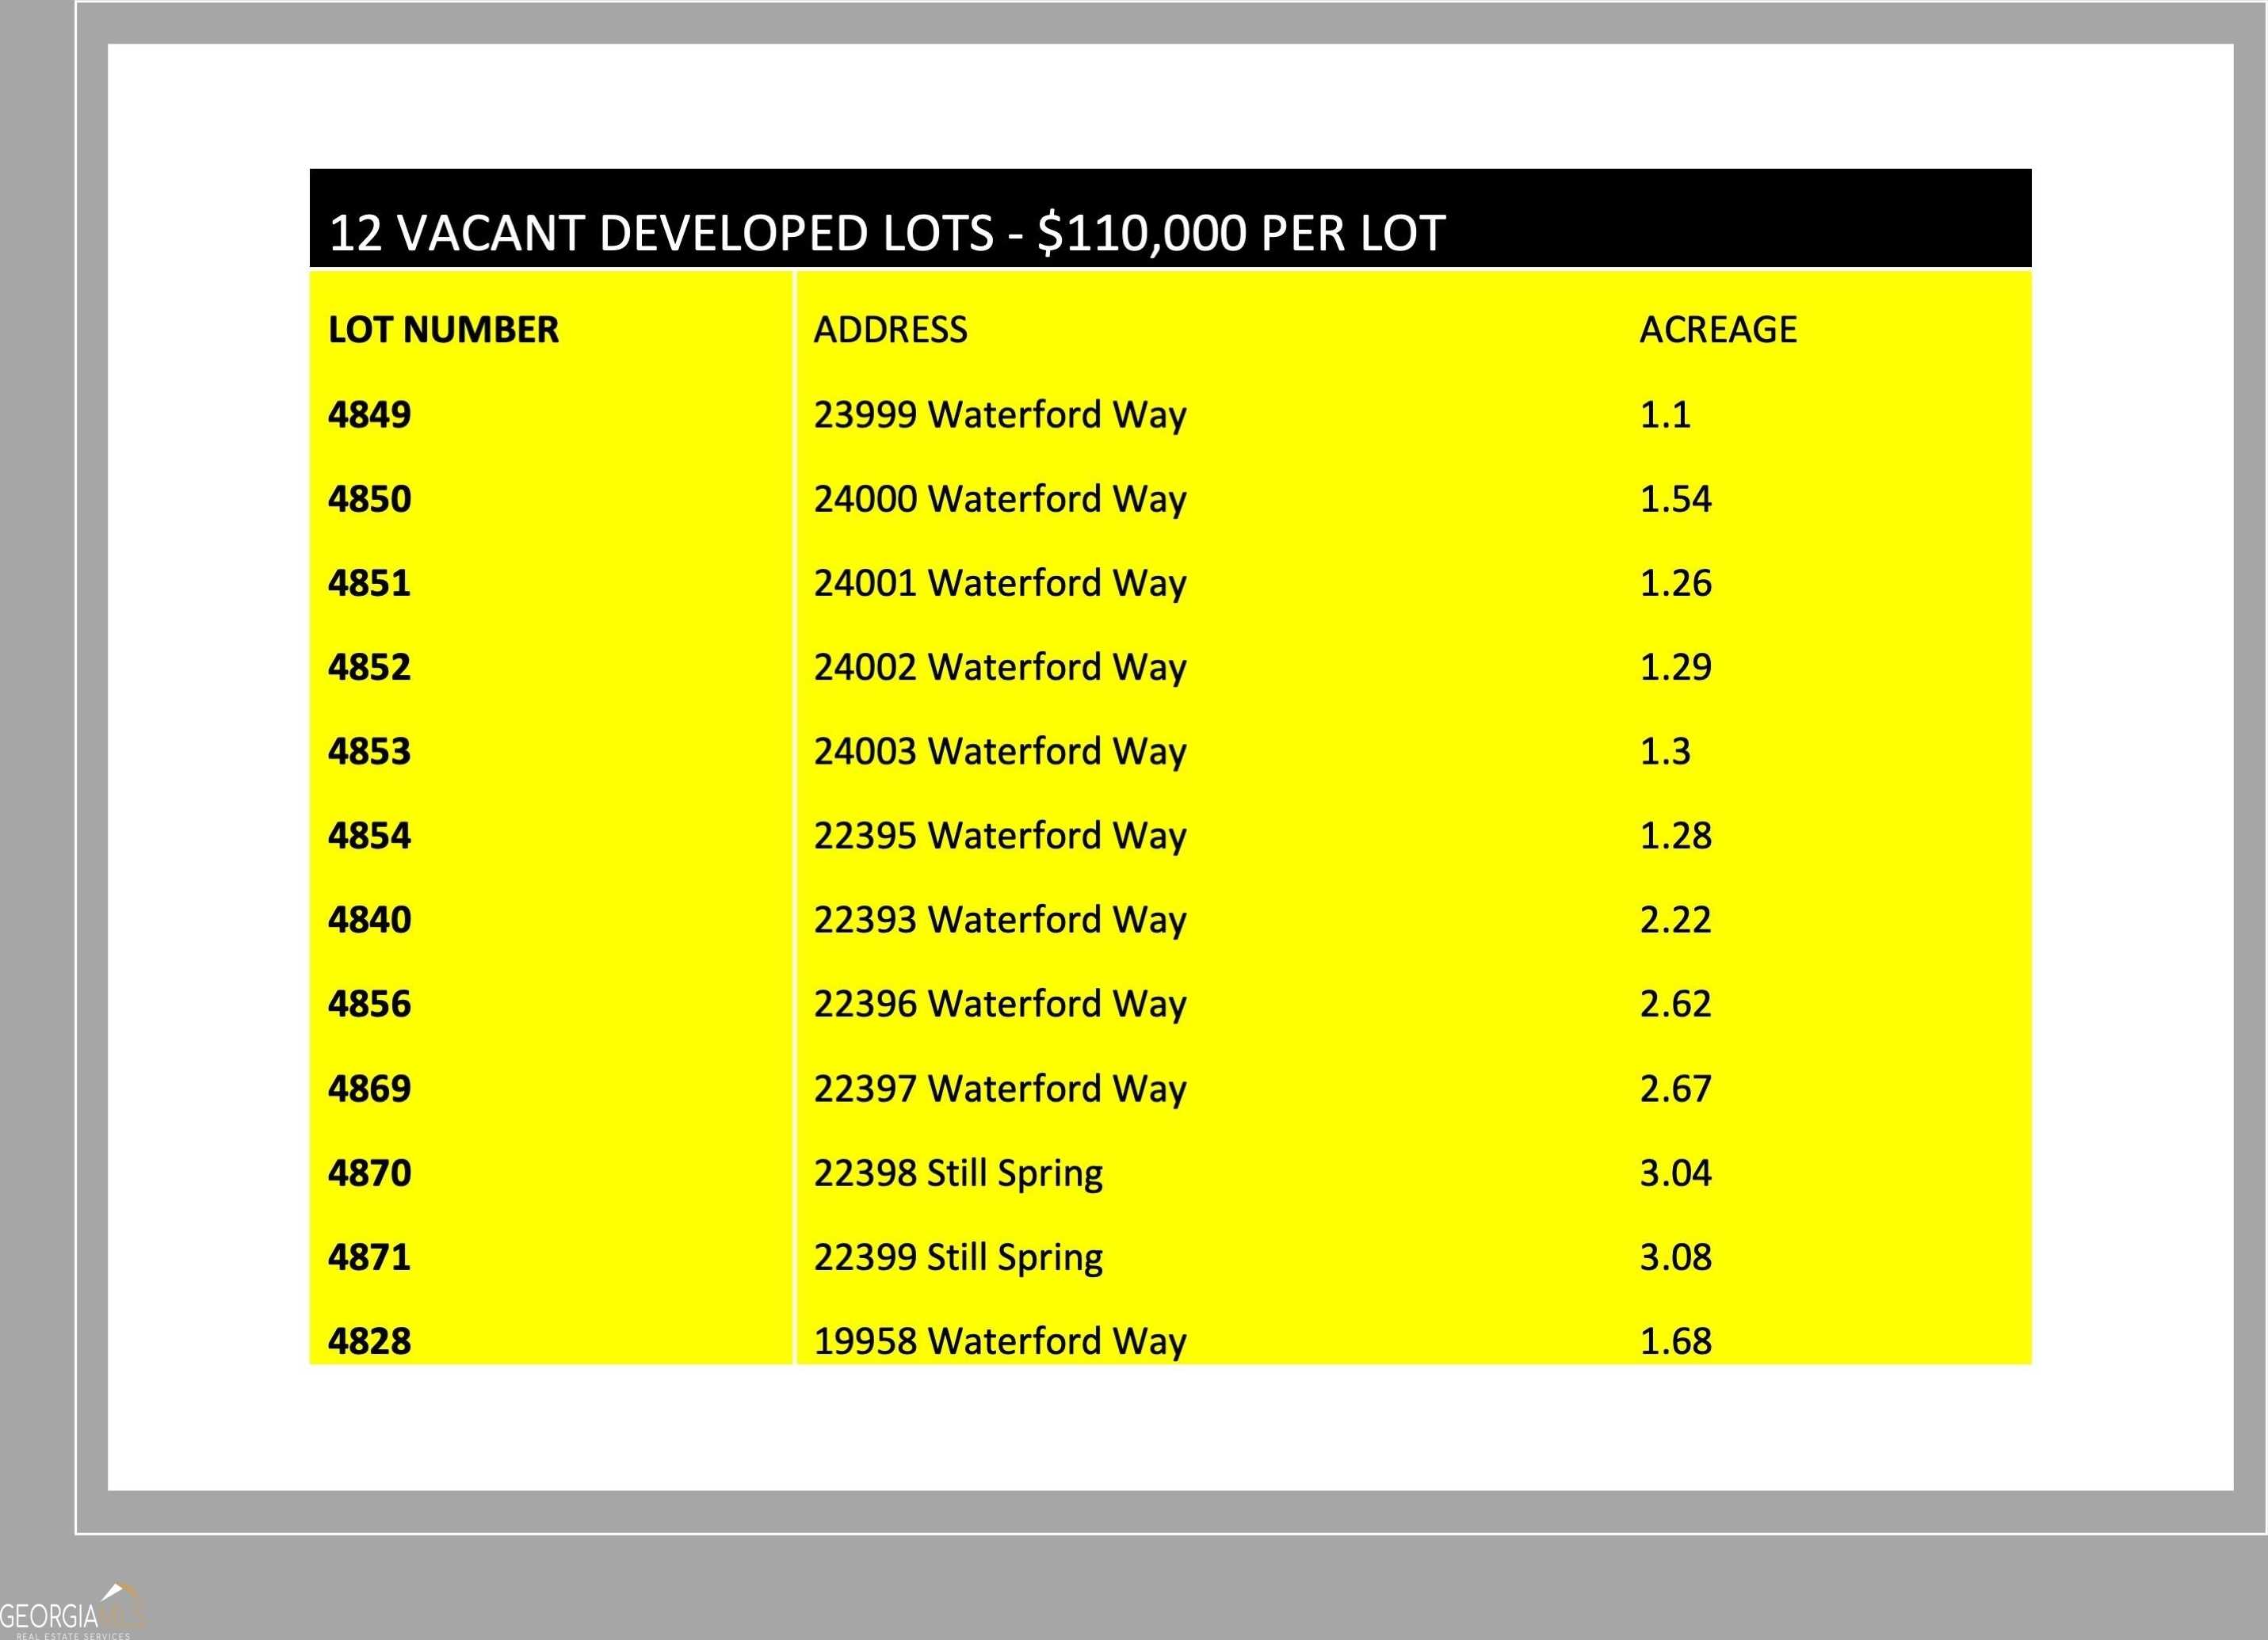Click acreage value 1.28

[x=1675, y=835]
